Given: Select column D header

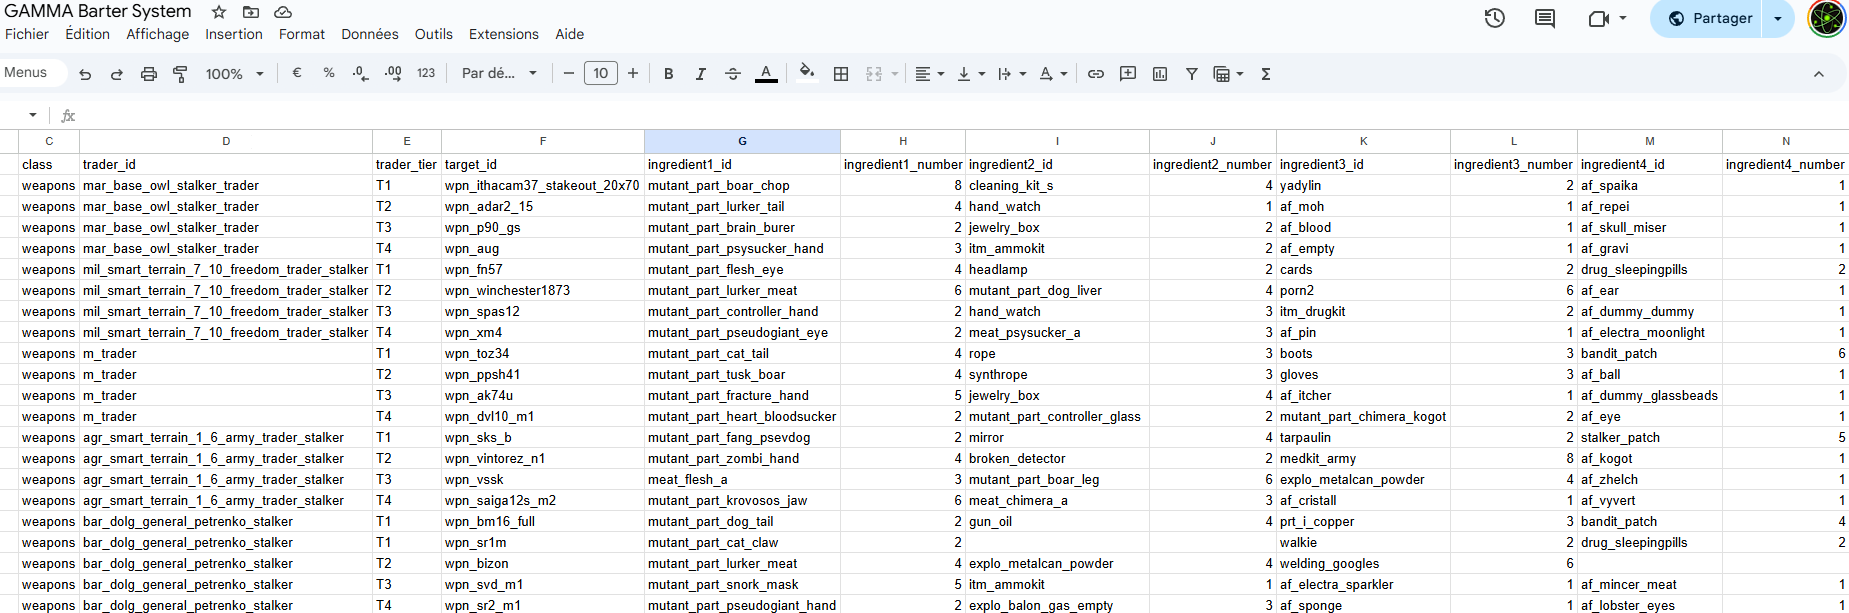Looking at the screenshot, I should click(226, 141).
